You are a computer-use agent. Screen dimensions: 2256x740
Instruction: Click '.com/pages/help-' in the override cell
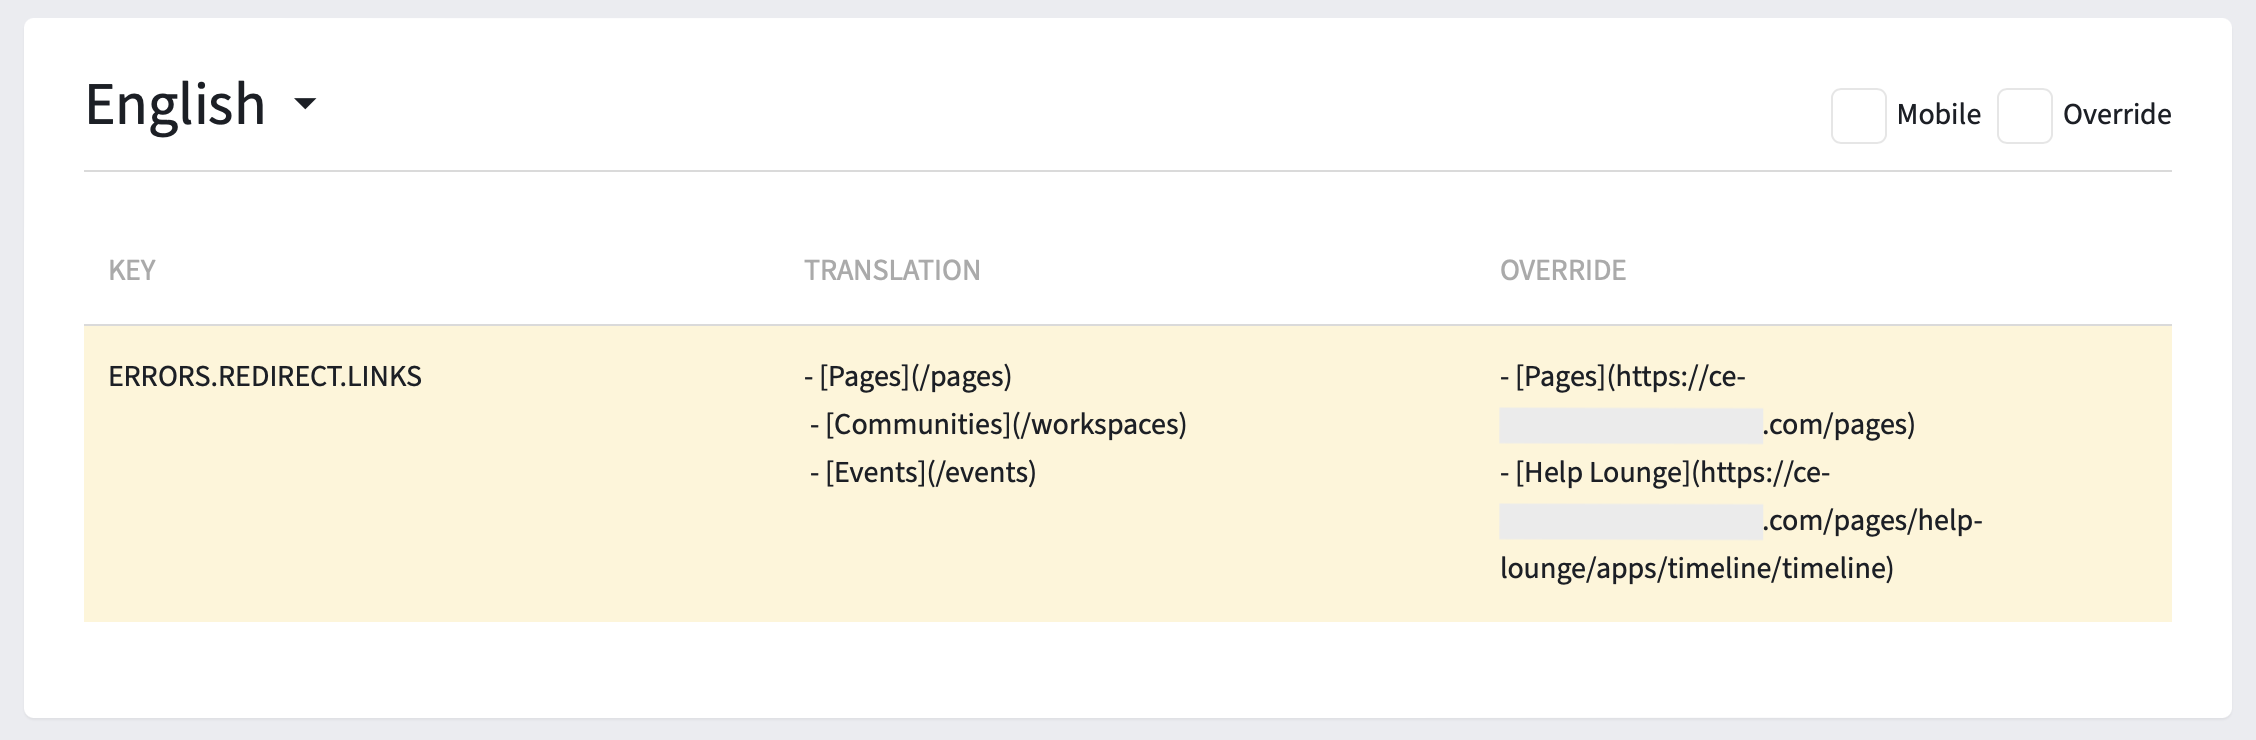coord(1872,520)
